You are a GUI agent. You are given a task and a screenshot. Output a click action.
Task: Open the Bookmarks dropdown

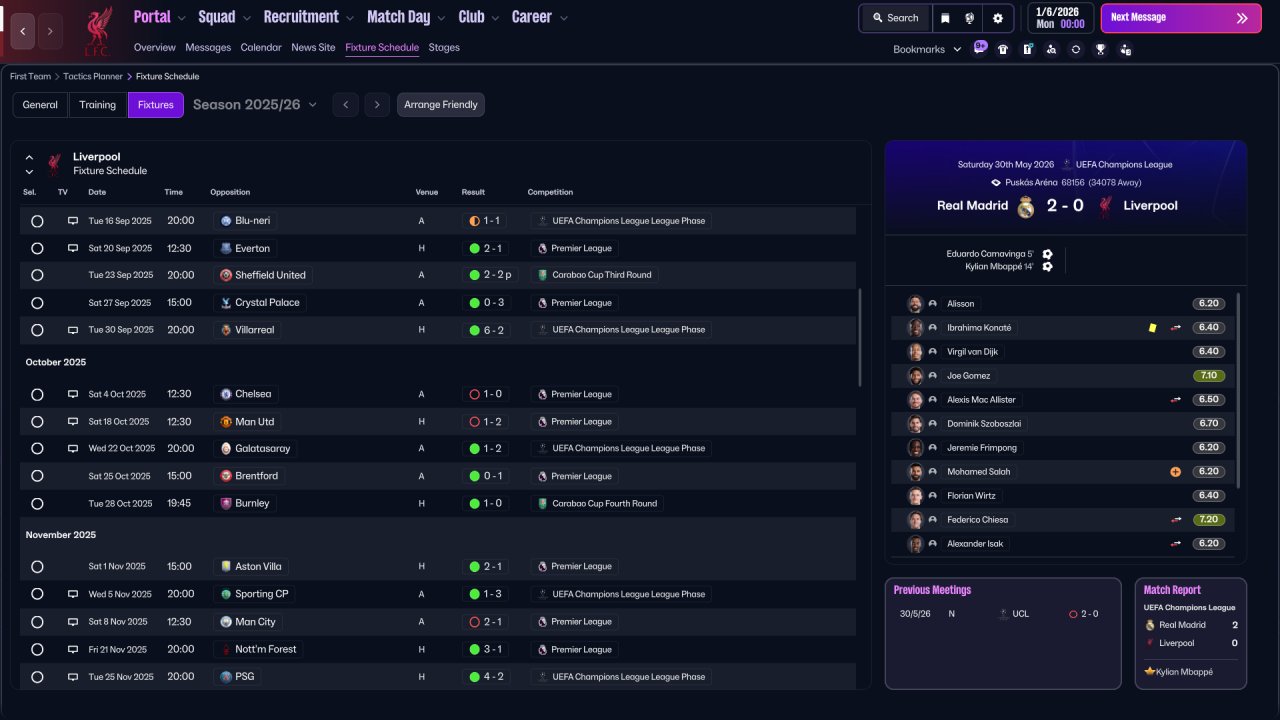tap(927, 49)
